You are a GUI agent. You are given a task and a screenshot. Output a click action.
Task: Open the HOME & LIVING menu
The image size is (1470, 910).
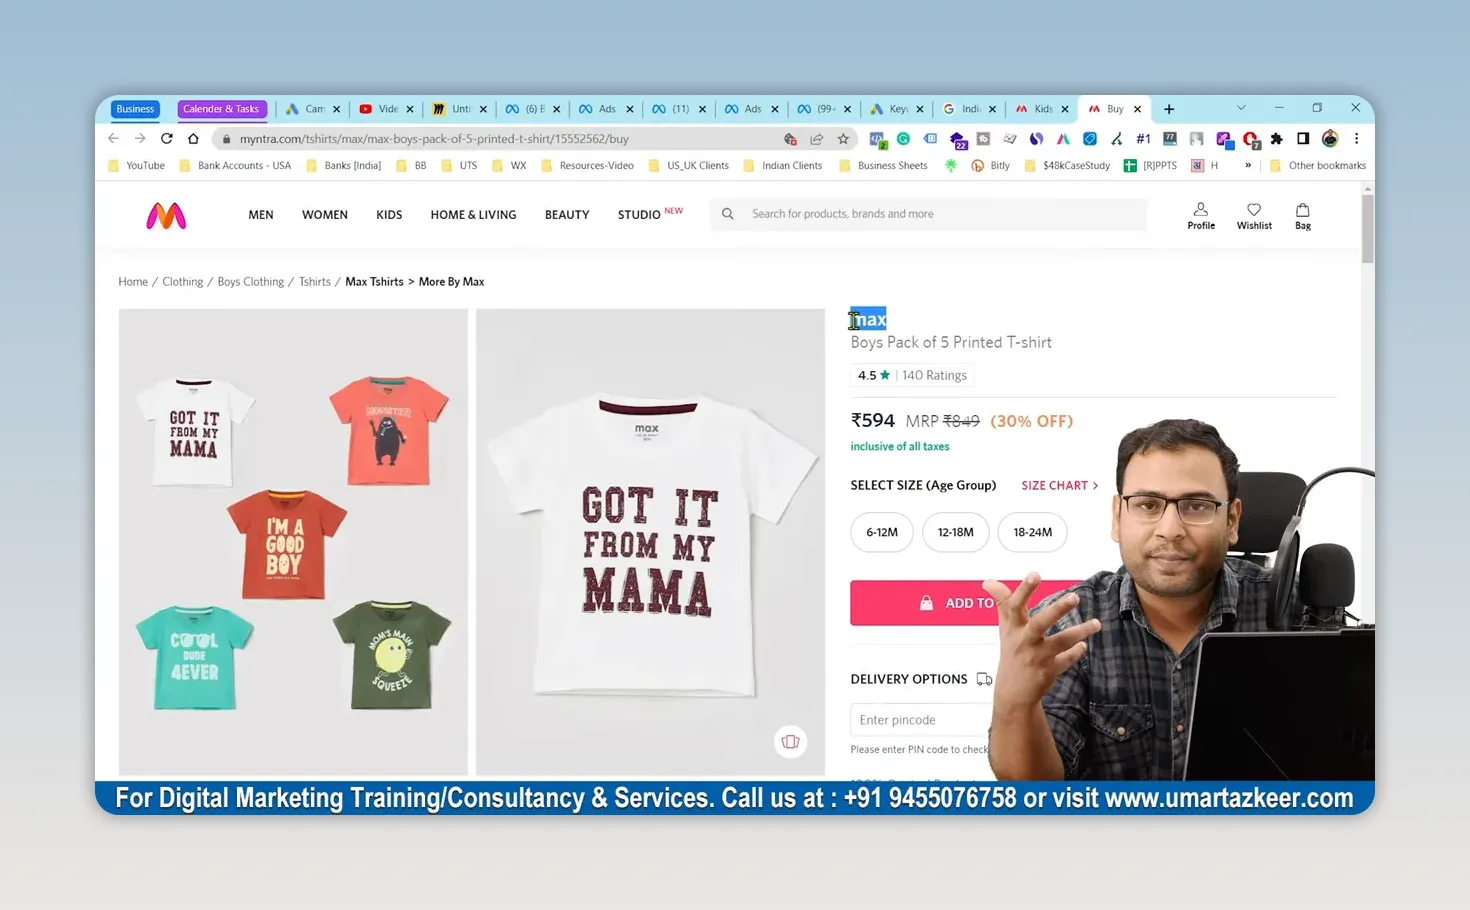pos(473,215)
